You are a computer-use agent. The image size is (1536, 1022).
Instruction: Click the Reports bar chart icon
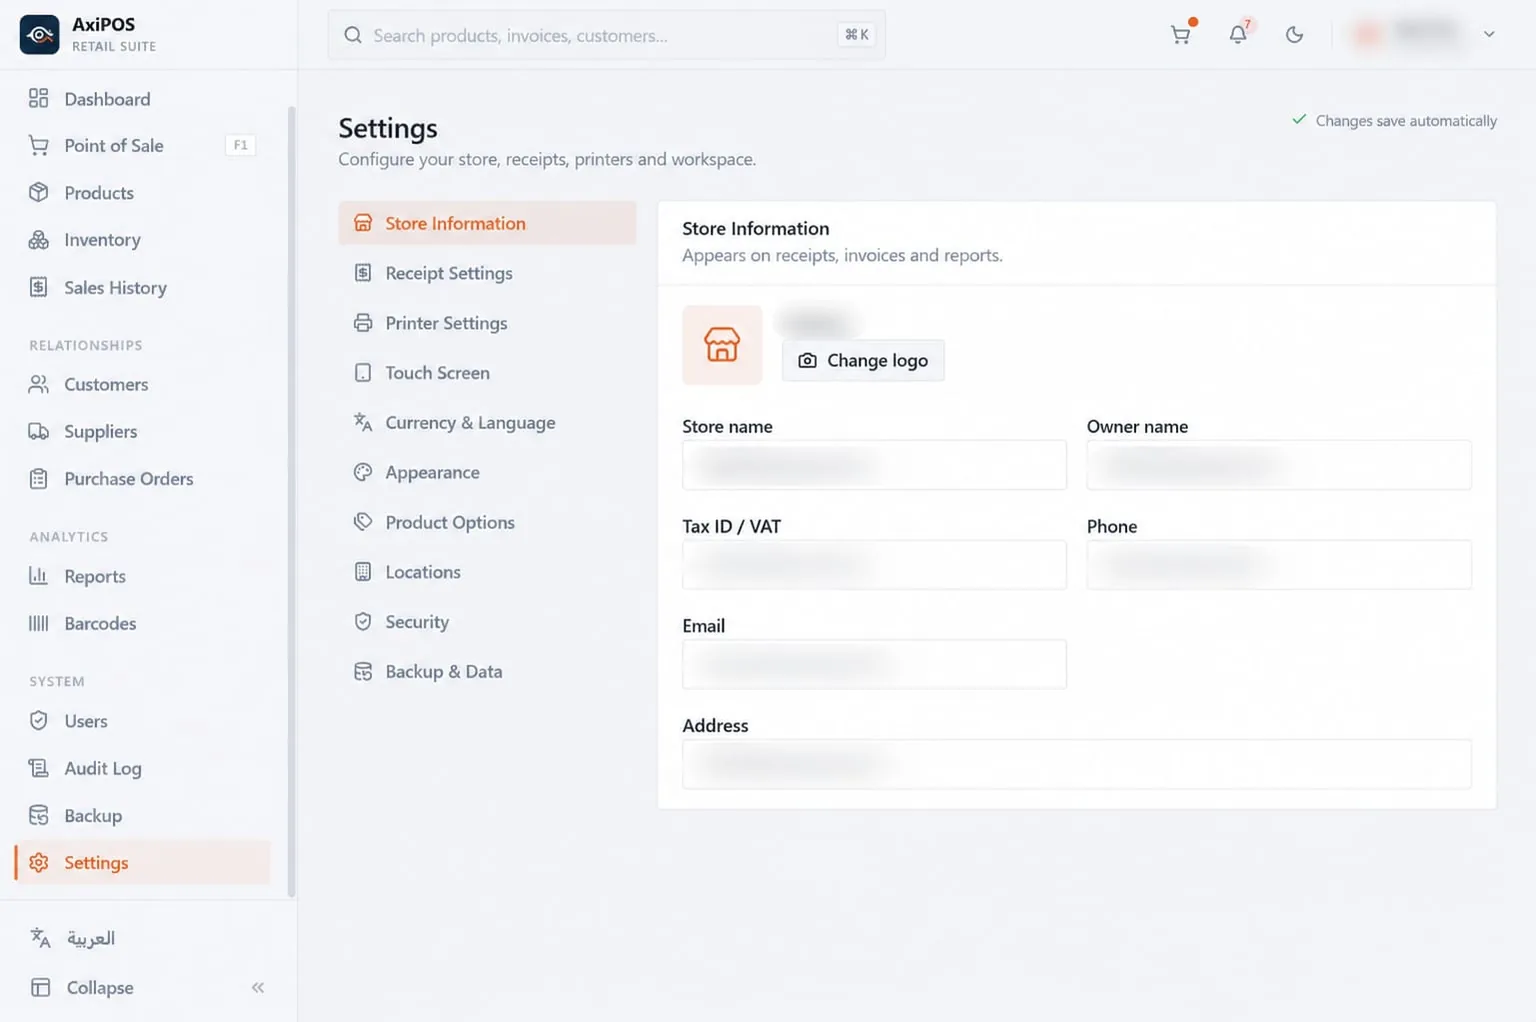click(39, 575)
